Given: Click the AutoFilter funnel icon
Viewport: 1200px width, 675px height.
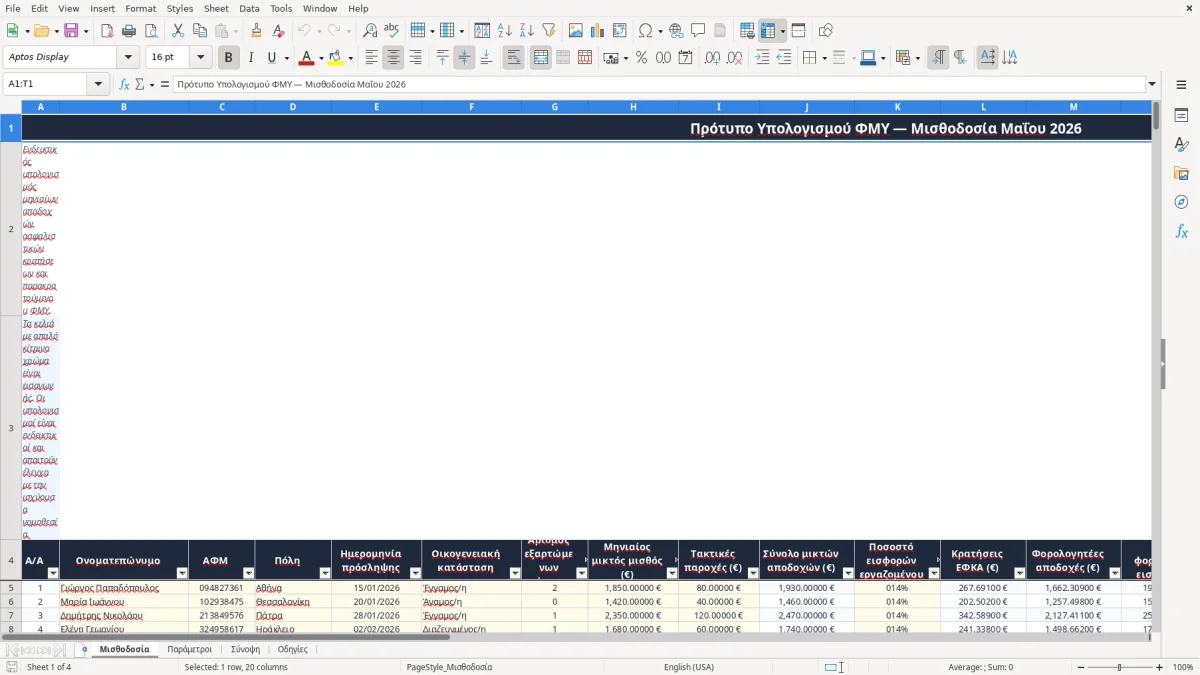Looking at the screenshot, I should (x=549, y=31).
